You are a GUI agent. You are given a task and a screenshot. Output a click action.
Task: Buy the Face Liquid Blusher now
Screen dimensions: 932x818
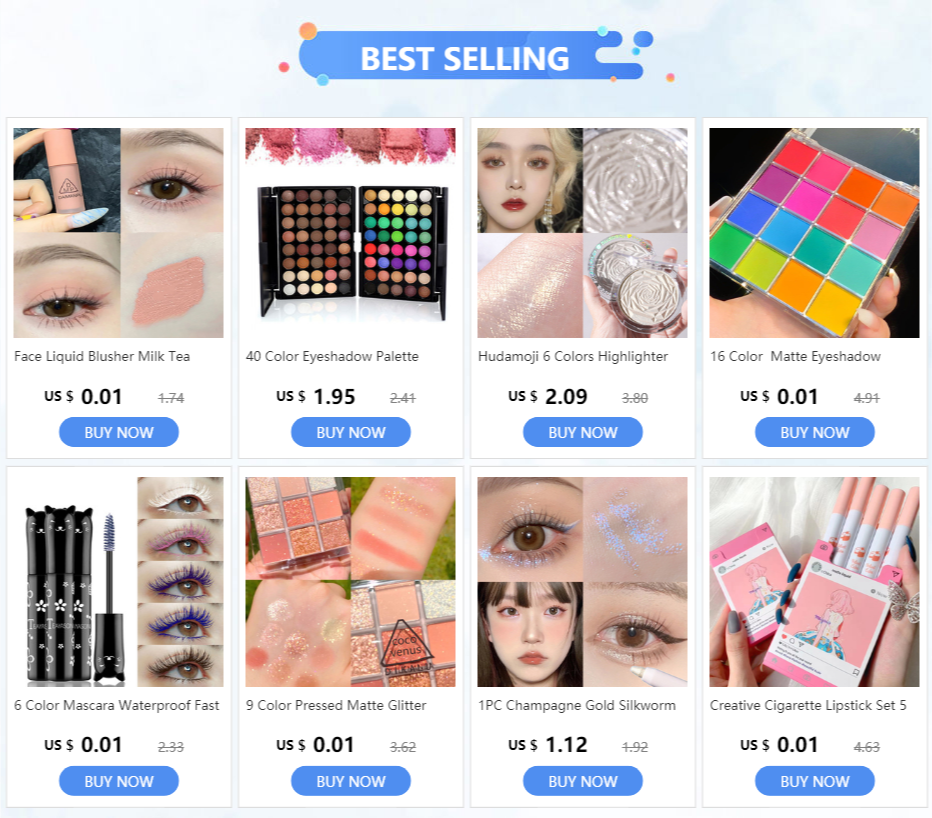[119, 432]
